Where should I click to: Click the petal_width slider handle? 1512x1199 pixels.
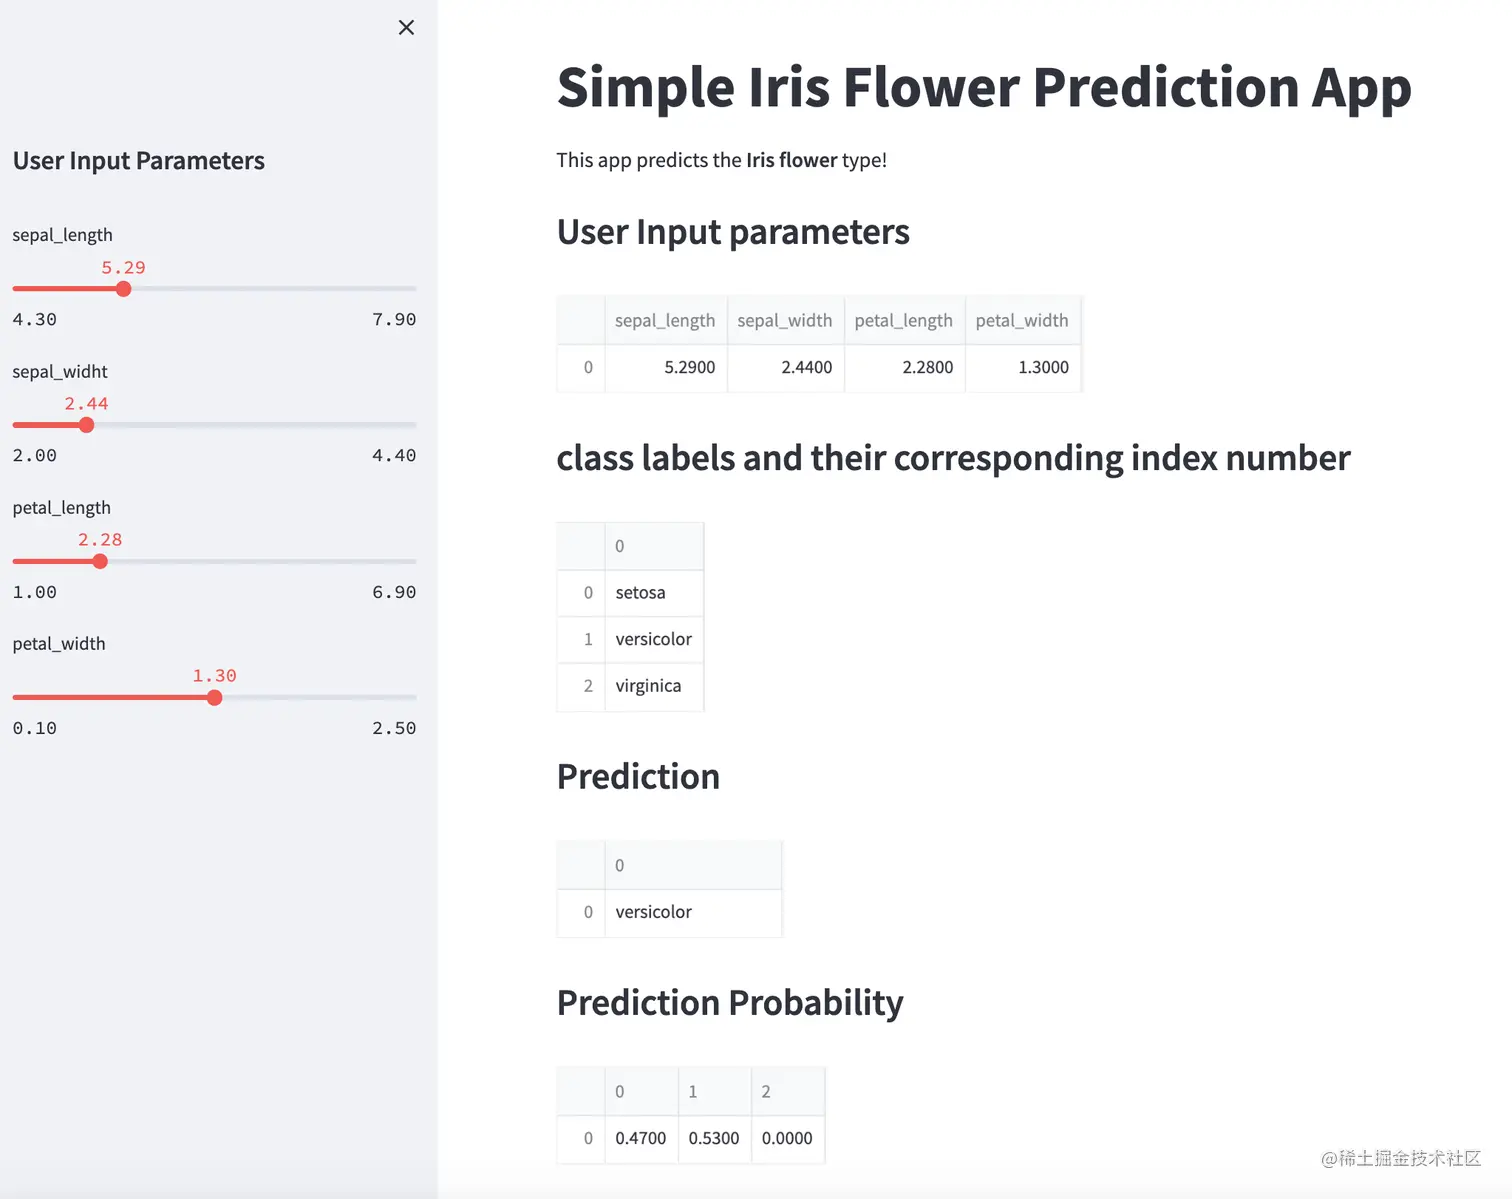(215, 698)
